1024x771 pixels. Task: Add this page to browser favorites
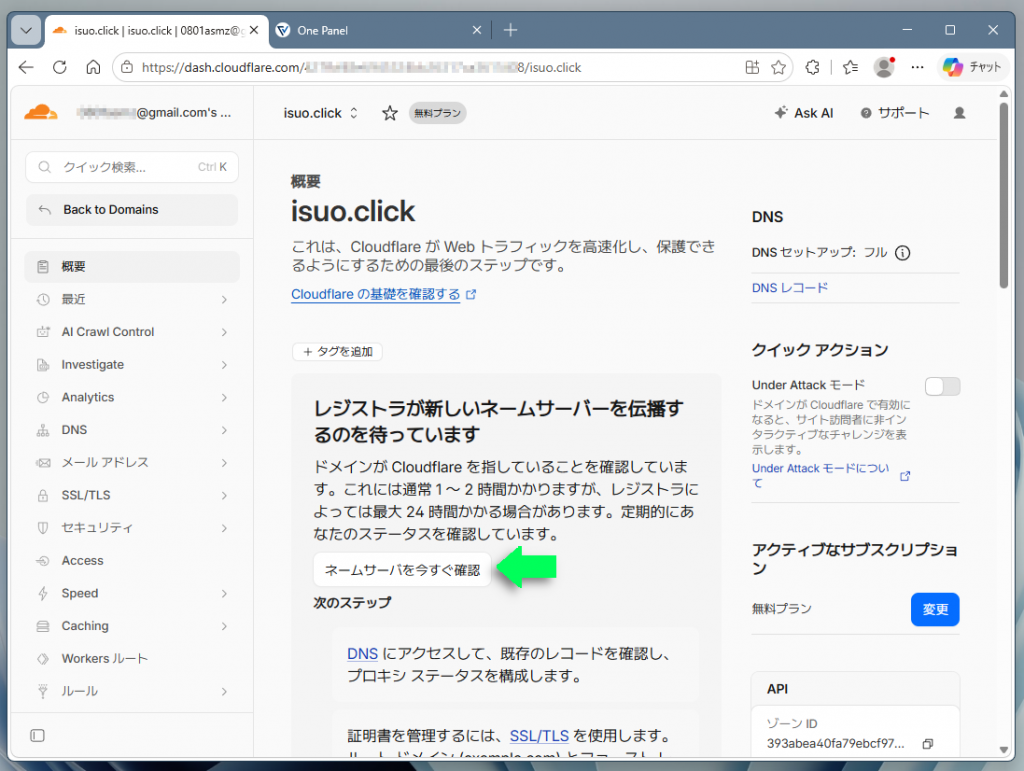(778, 67)
